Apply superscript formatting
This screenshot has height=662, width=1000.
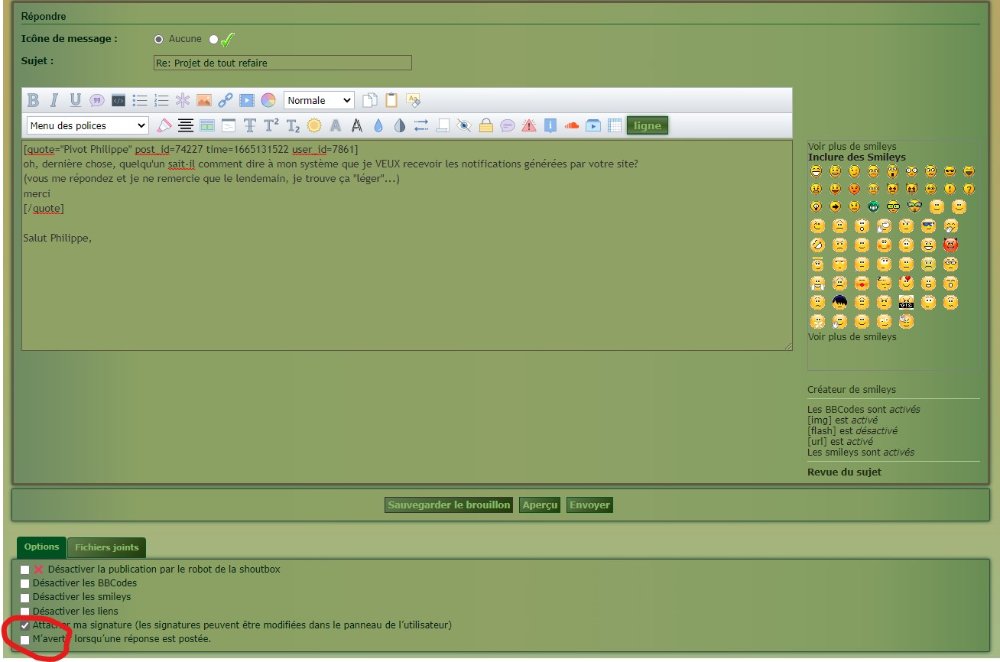tap(271, 126)
